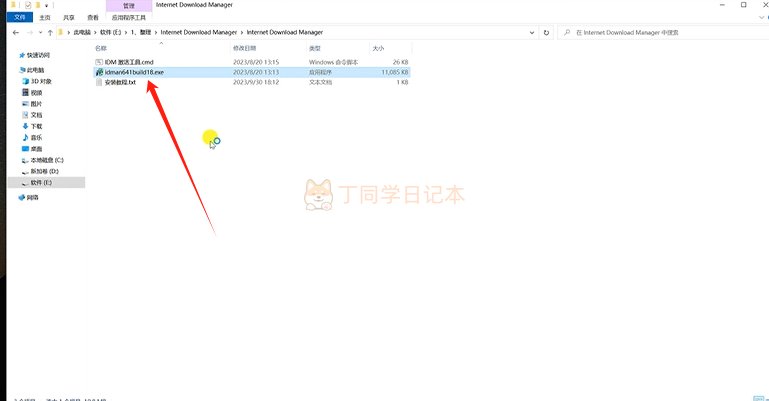Open the 文件 File menu tab
The height and width of the screenshot is (401, 769).
(20, 17)
